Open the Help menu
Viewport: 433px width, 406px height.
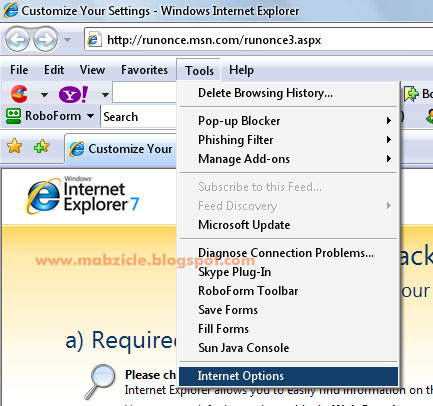[241, 70]
